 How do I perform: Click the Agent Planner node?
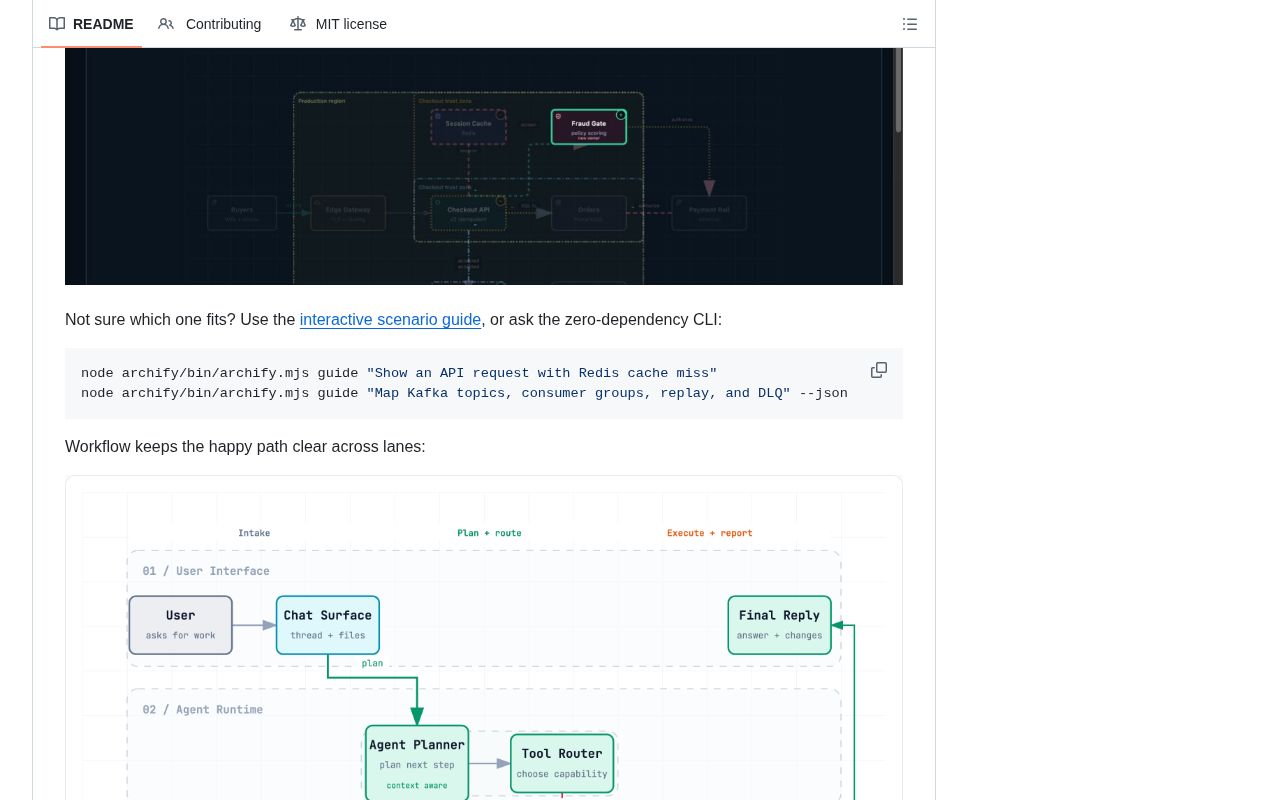click(x=417, y=763)
